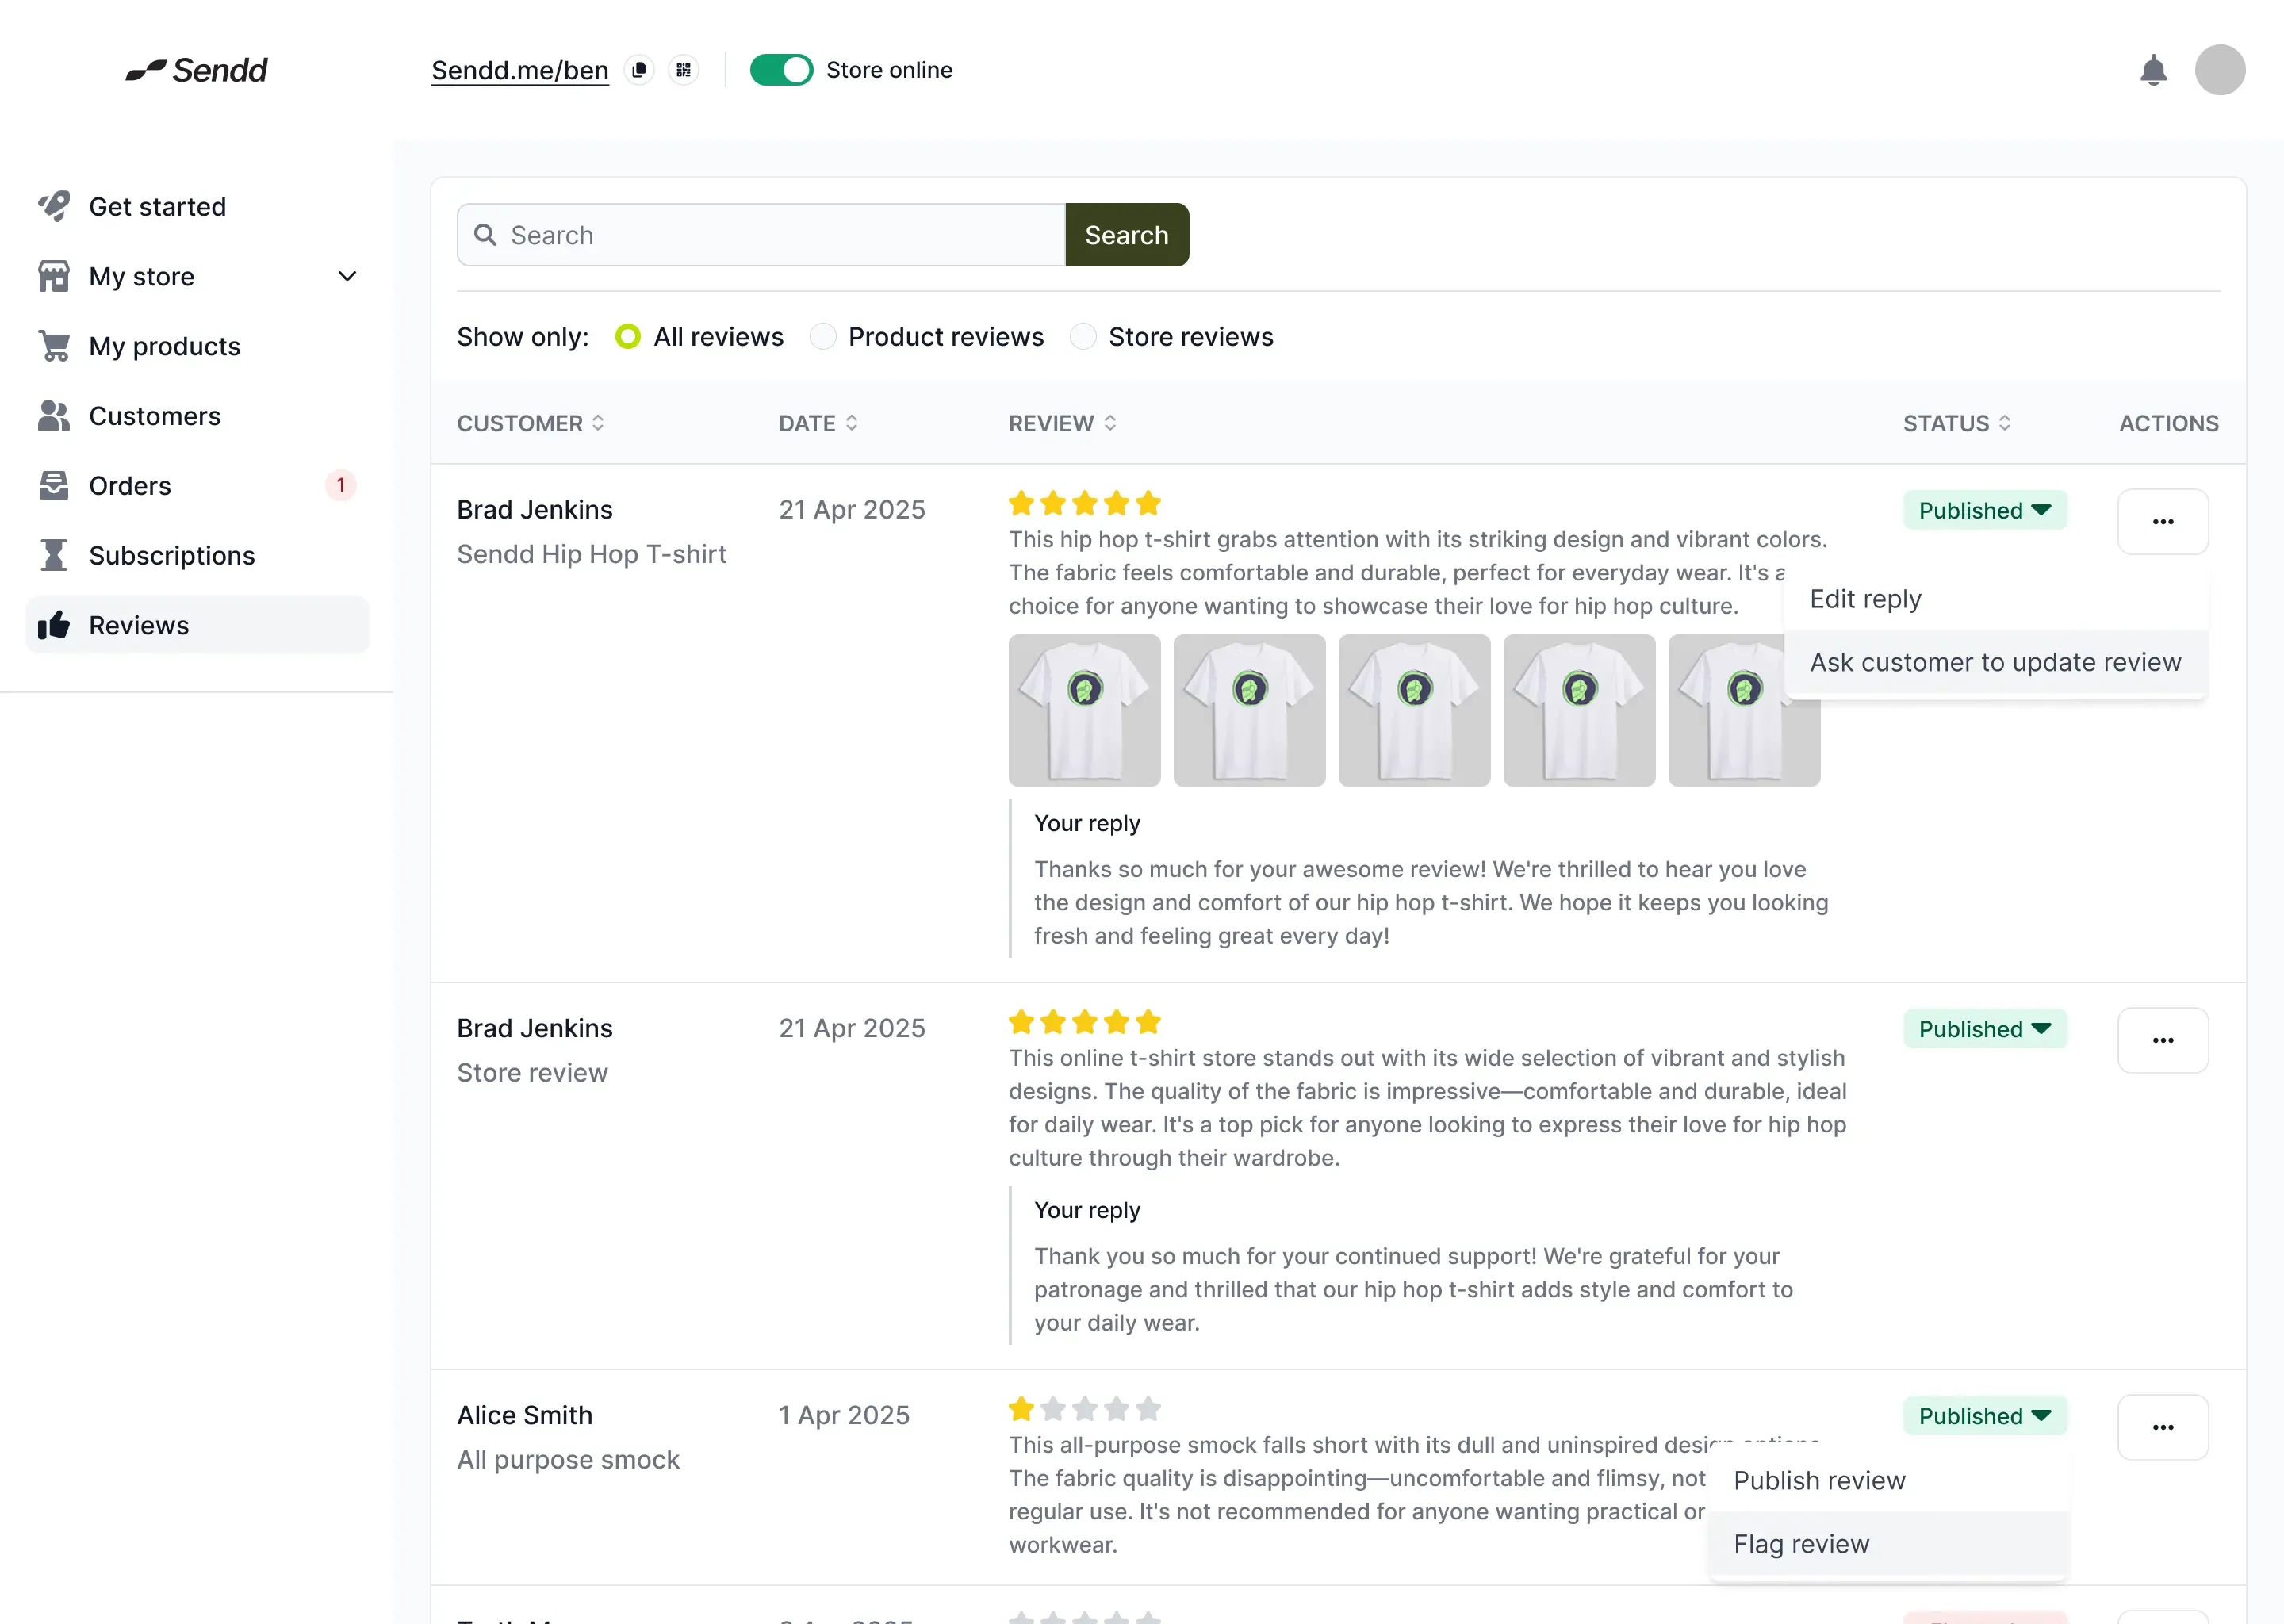The width and height of the screenshot is (2284, 1624).
Task: Sort by Date column arrows
Action: pos(852,423)
